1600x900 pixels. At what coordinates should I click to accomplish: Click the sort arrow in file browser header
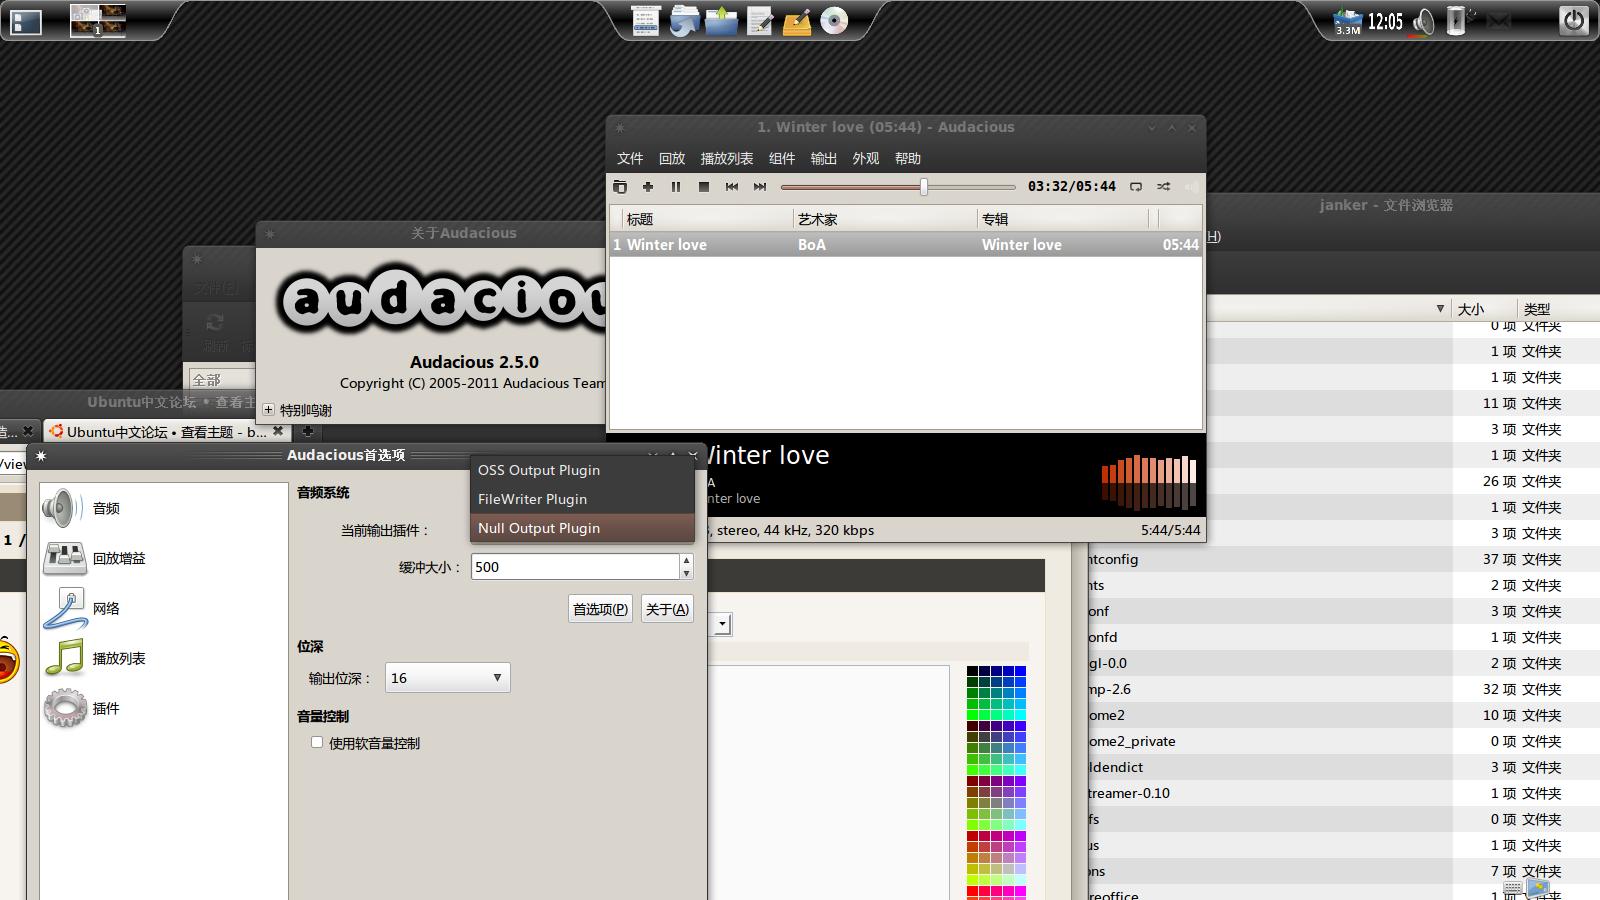(x=1440, y=309)
